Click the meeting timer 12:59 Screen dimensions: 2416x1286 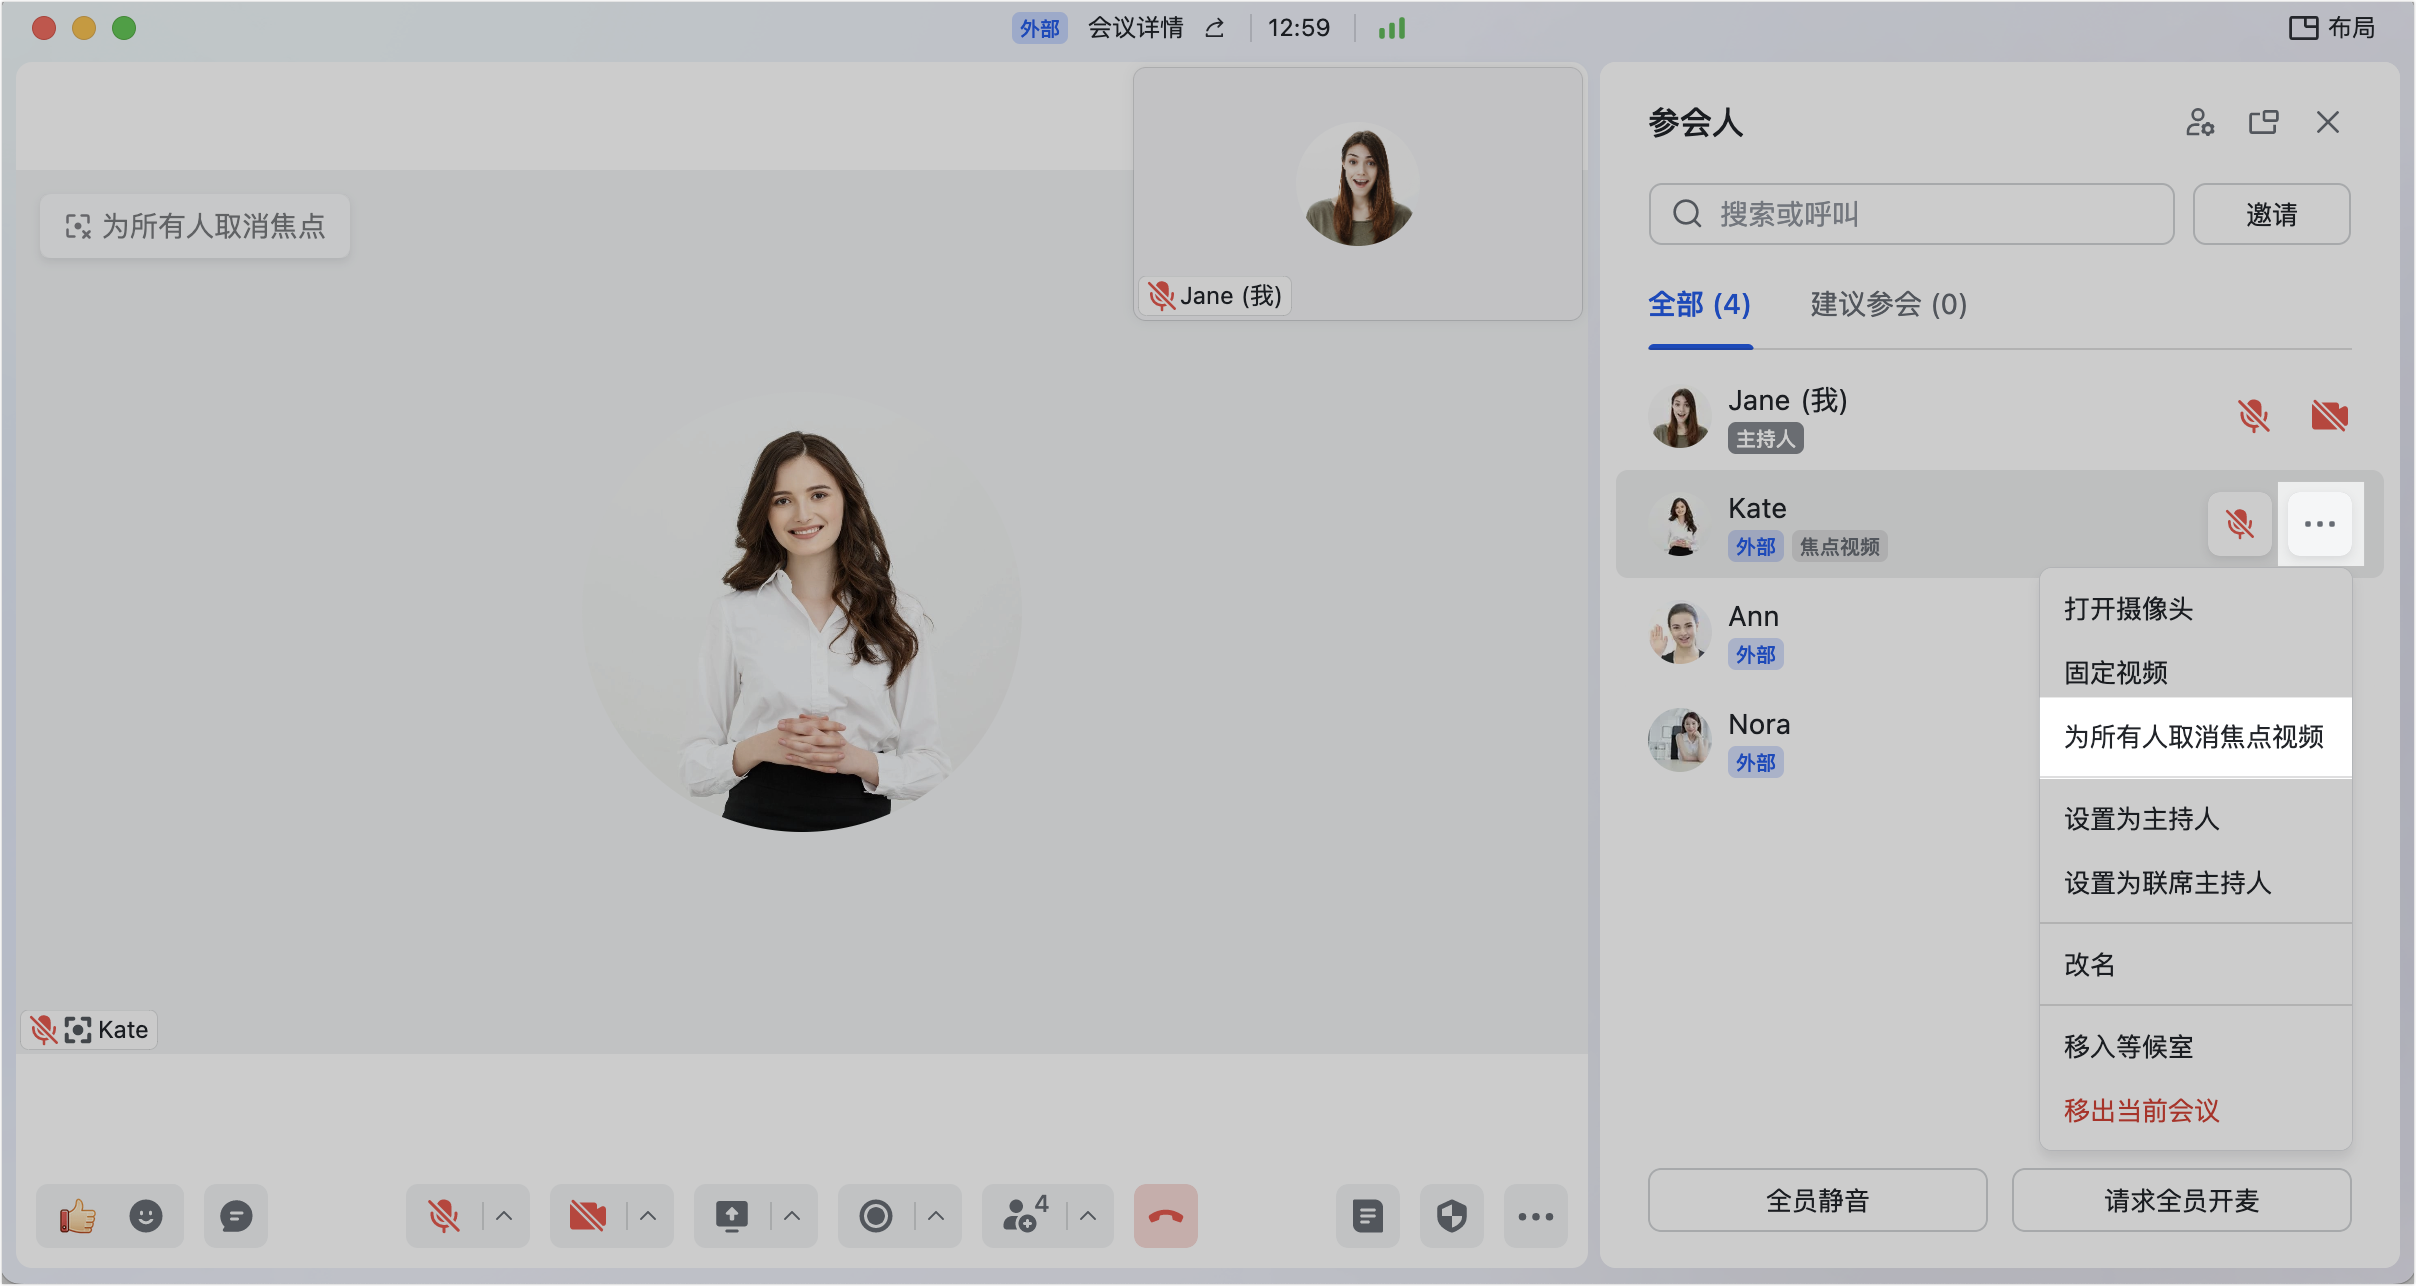(1299, 28)
